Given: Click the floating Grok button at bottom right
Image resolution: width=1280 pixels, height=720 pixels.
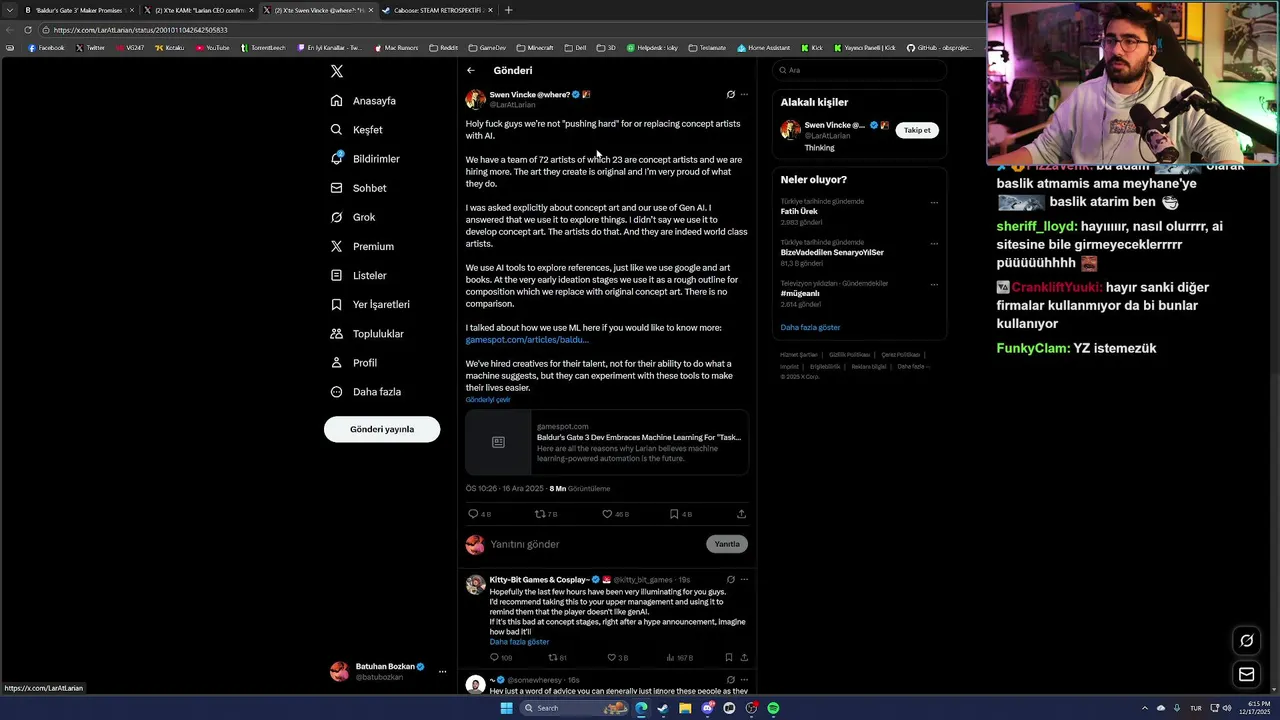Looking at the screenshot, I should [x=1247, y=641].
